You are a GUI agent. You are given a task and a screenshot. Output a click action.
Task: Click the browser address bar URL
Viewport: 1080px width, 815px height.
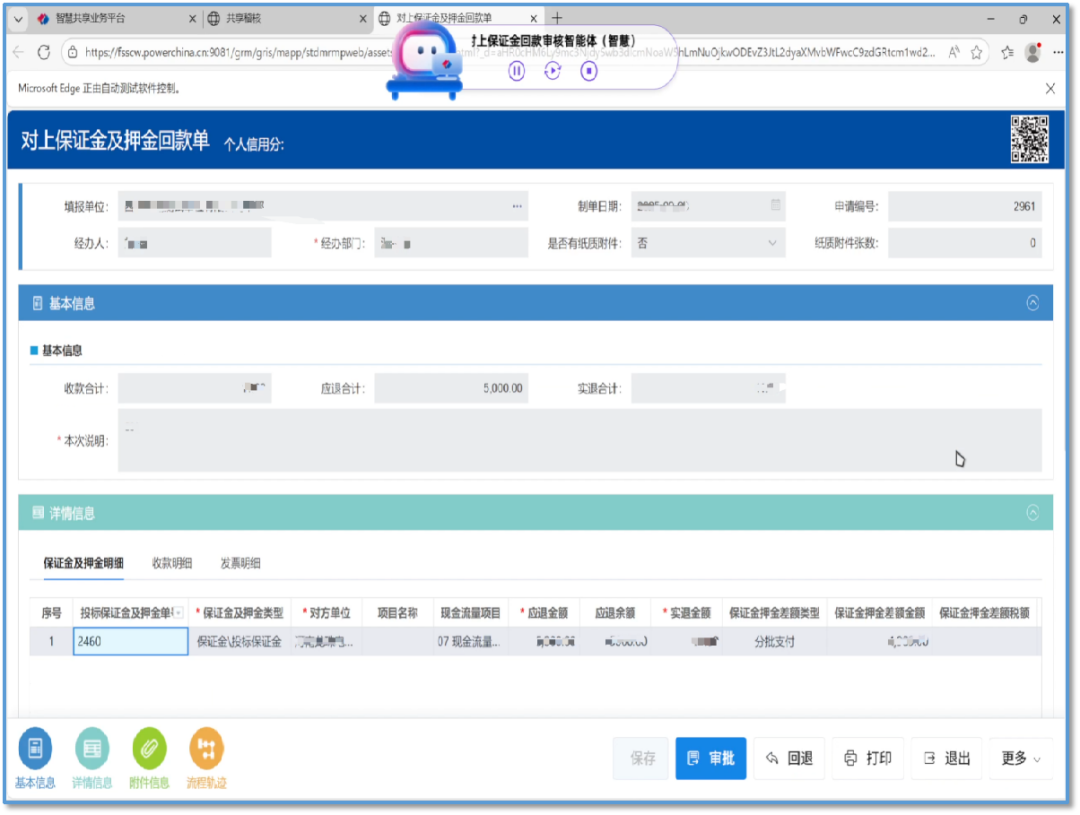pyautogui.click(x=510, y=52)
